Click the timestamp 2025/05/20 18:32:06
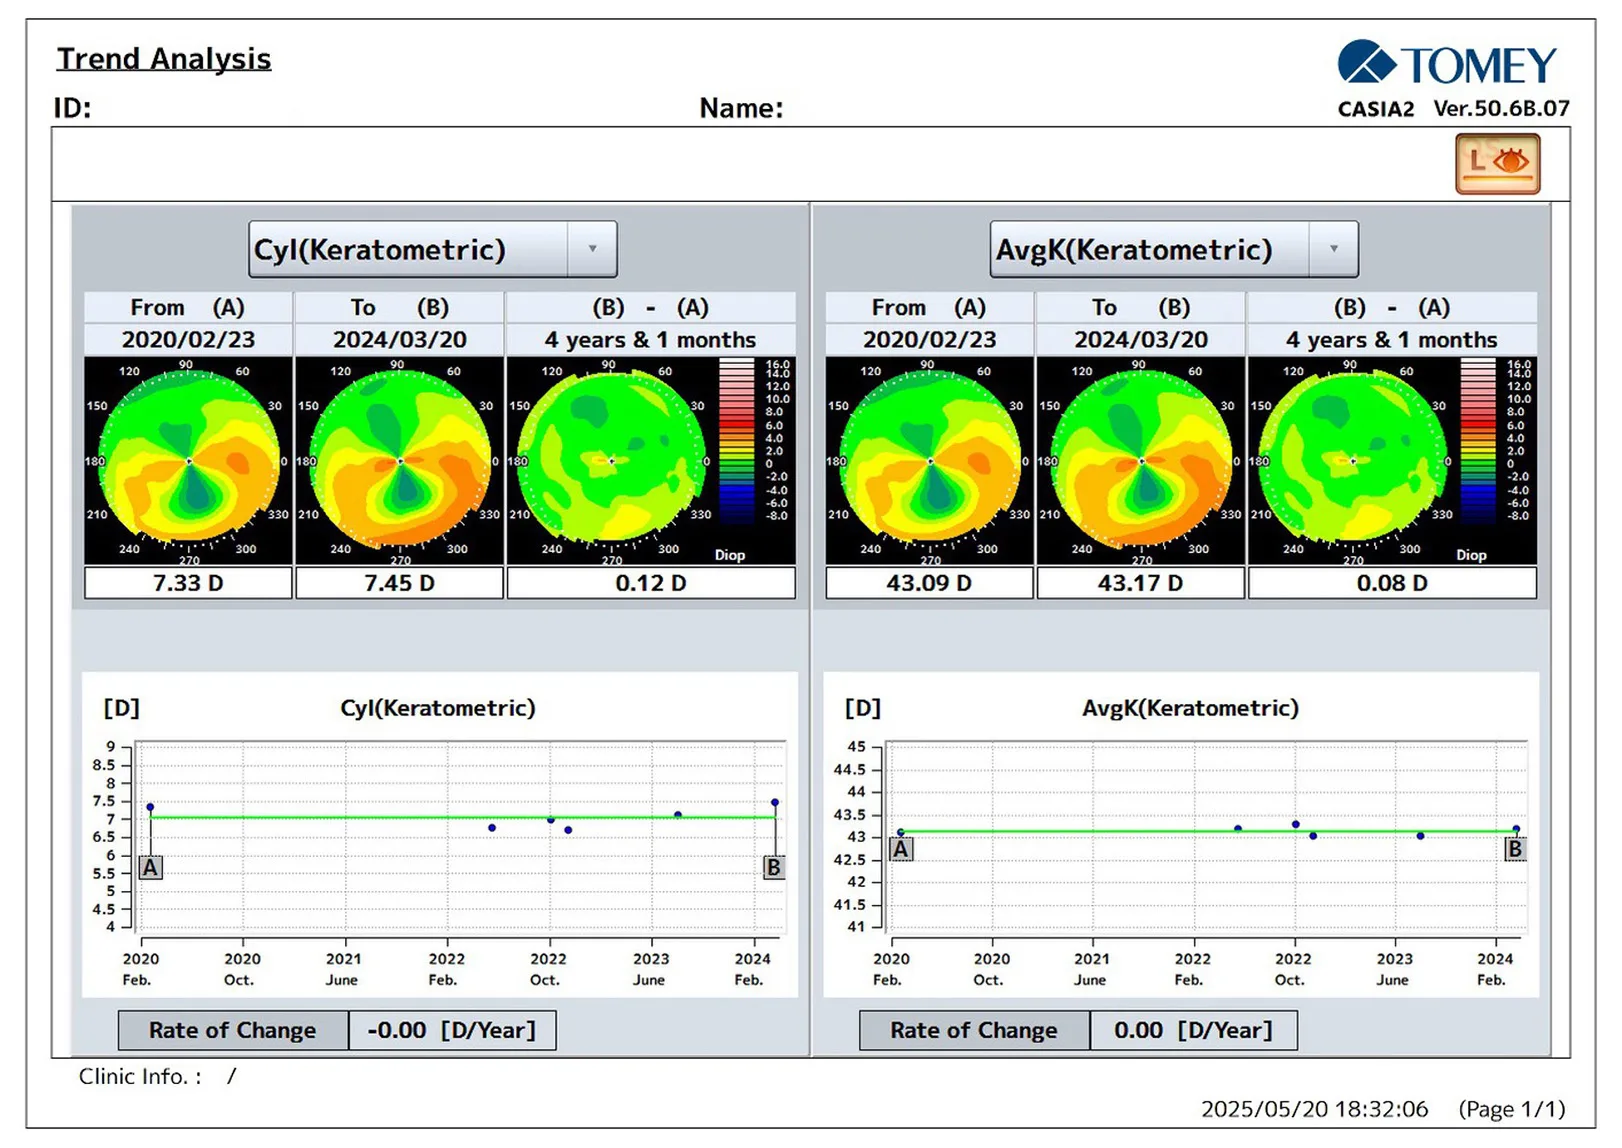 click(1315, 1109)
